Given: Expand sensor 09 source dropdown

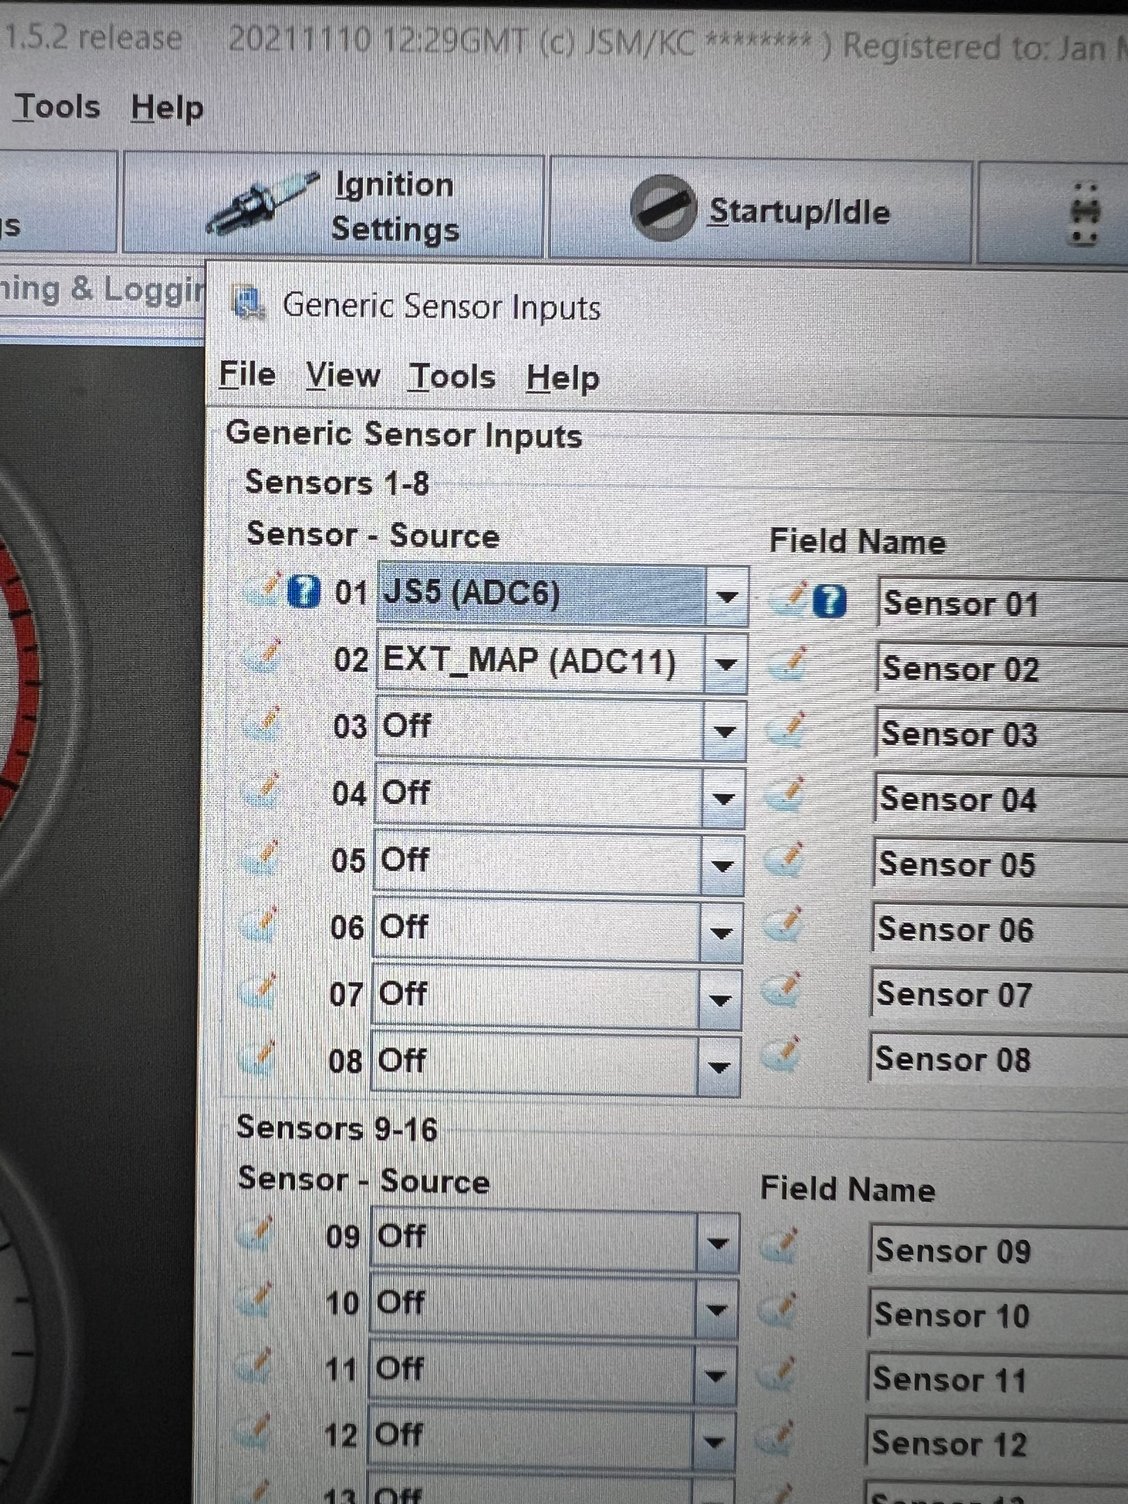Looking at the screenshot, I should click(717, 1243).
